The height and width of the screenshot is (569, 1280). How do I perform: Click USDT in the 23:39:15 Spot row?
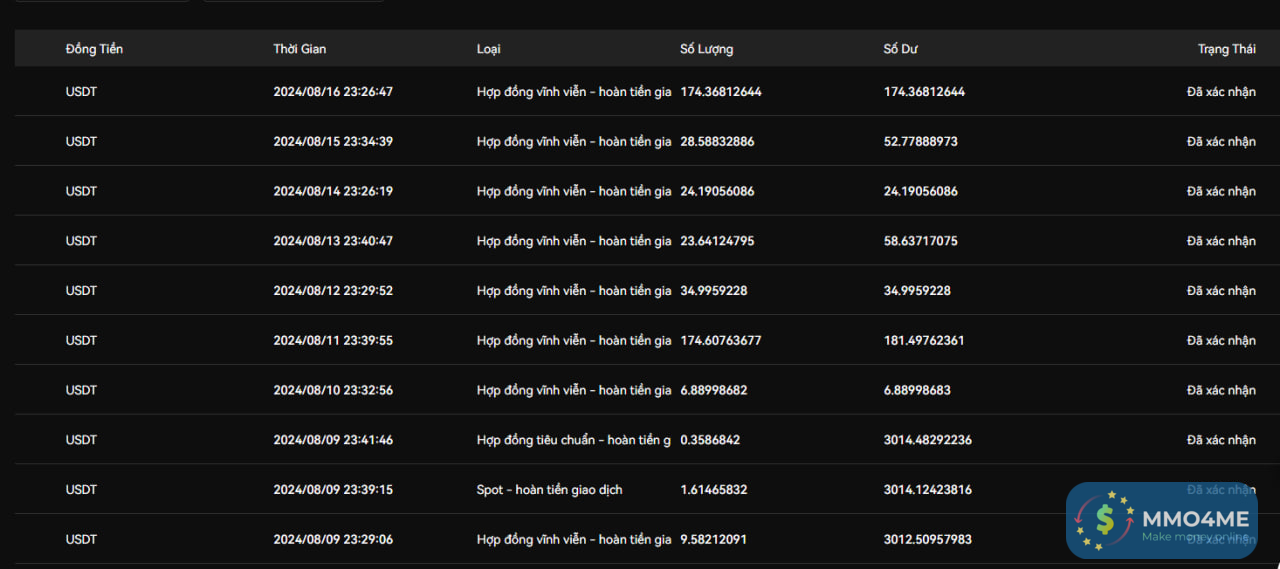(81, 490)
